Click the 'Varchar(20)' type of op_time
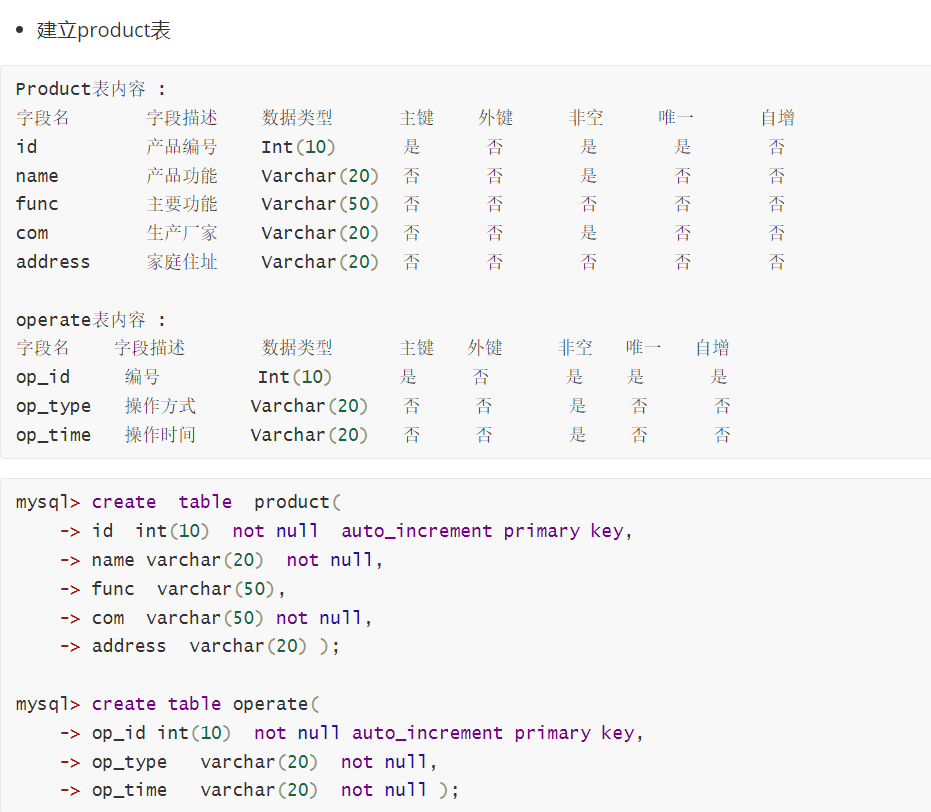This screenshot has height=812, width=931. (309, 435)
